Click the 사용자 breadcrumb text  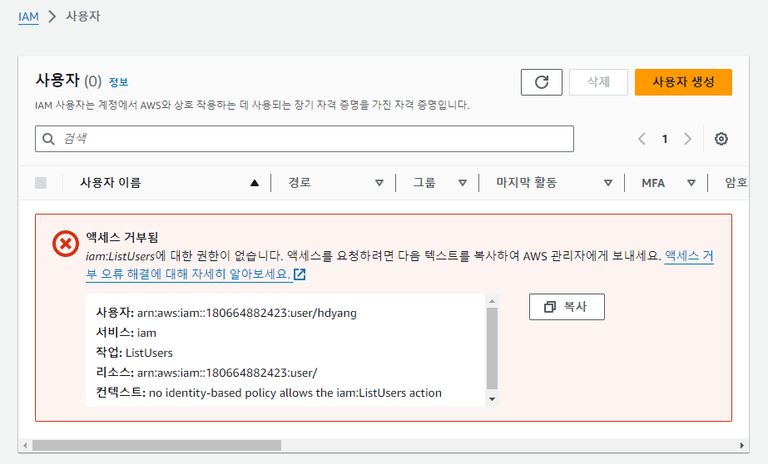pos(83,16)
